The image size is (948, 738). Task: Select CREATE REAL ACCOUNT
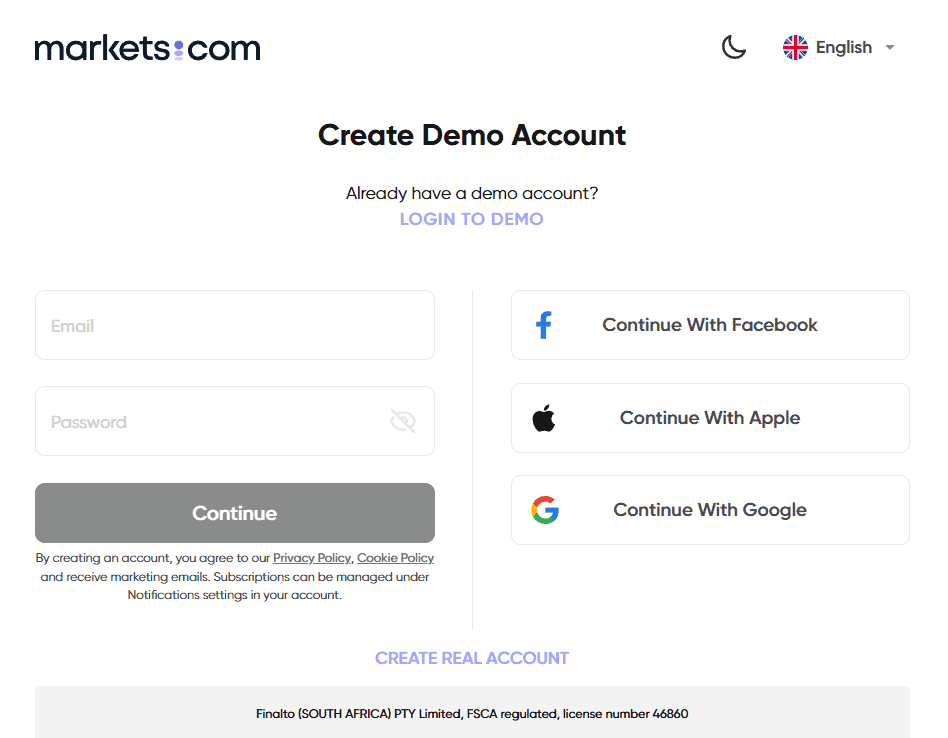coord(471,657)
